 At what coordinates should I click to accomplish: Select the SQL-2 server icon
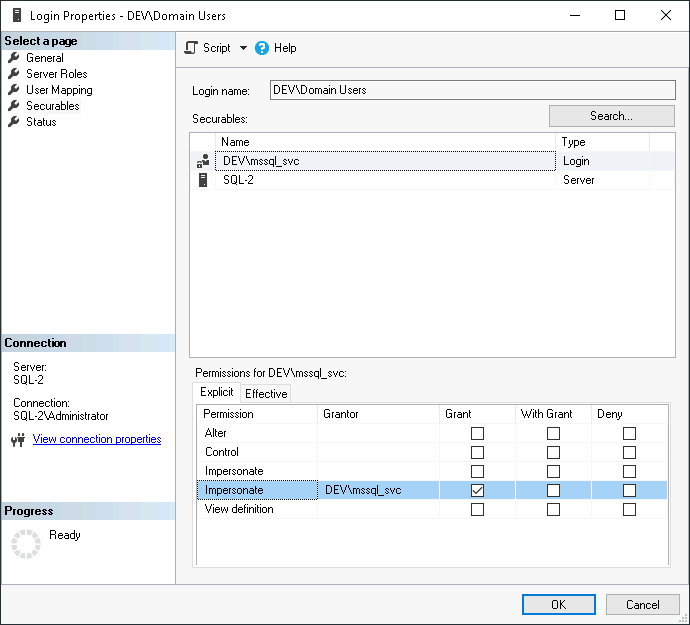pyautogui.click(x=203, y=180)
